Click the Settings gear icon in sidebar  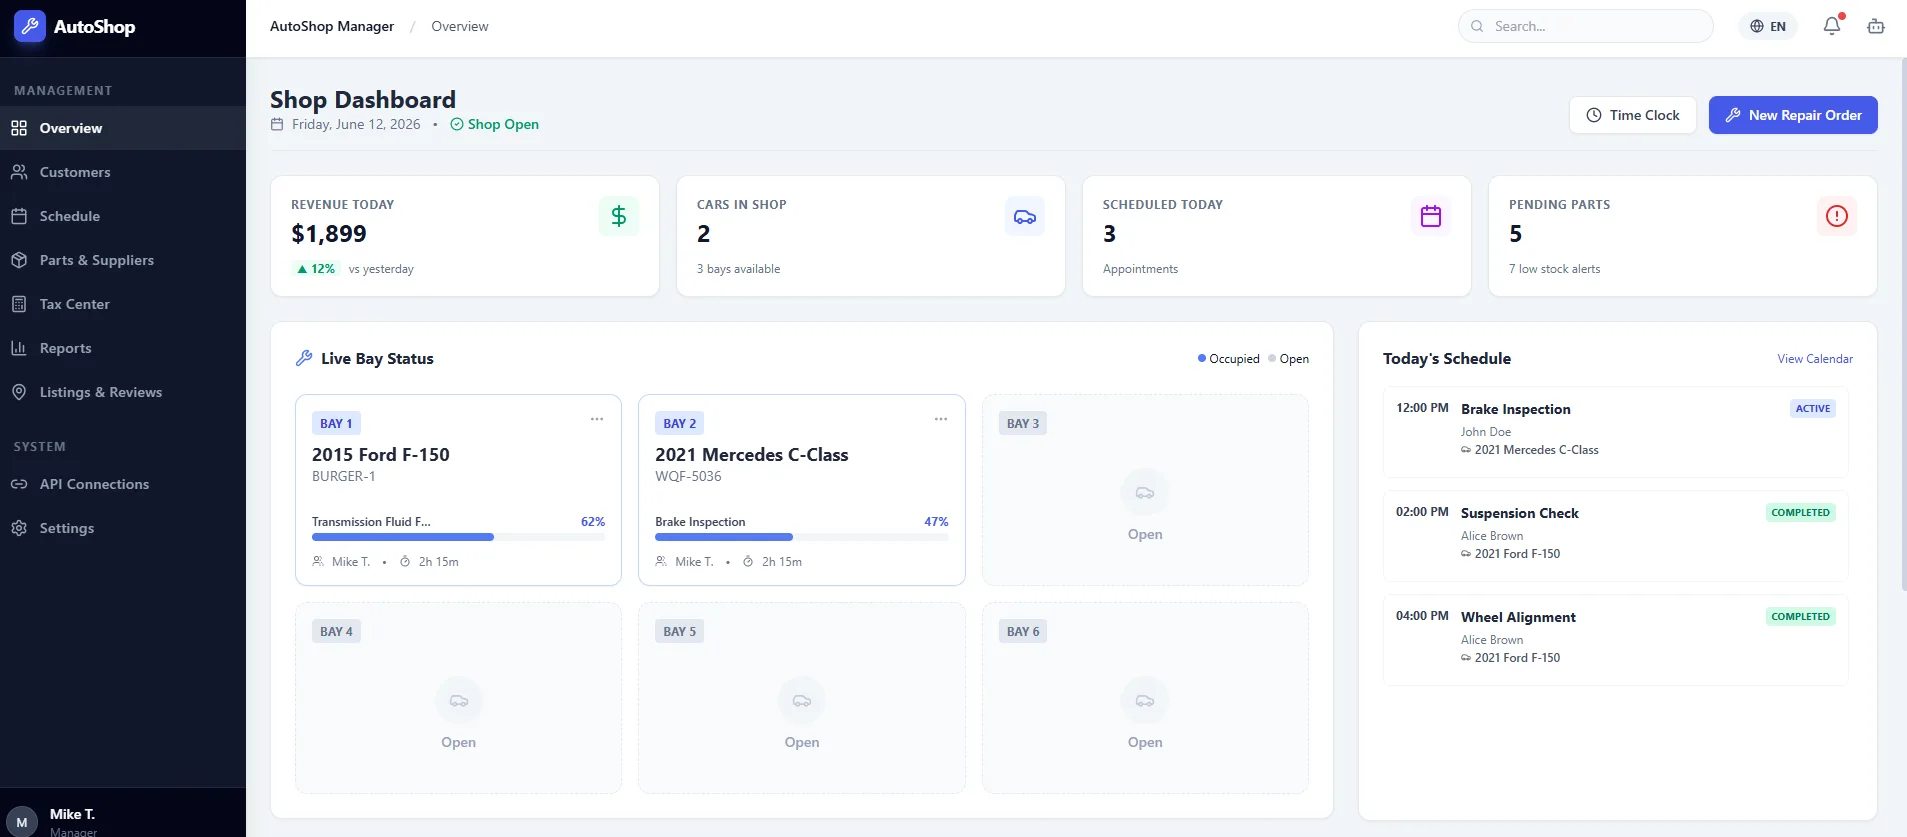[19, 528]
